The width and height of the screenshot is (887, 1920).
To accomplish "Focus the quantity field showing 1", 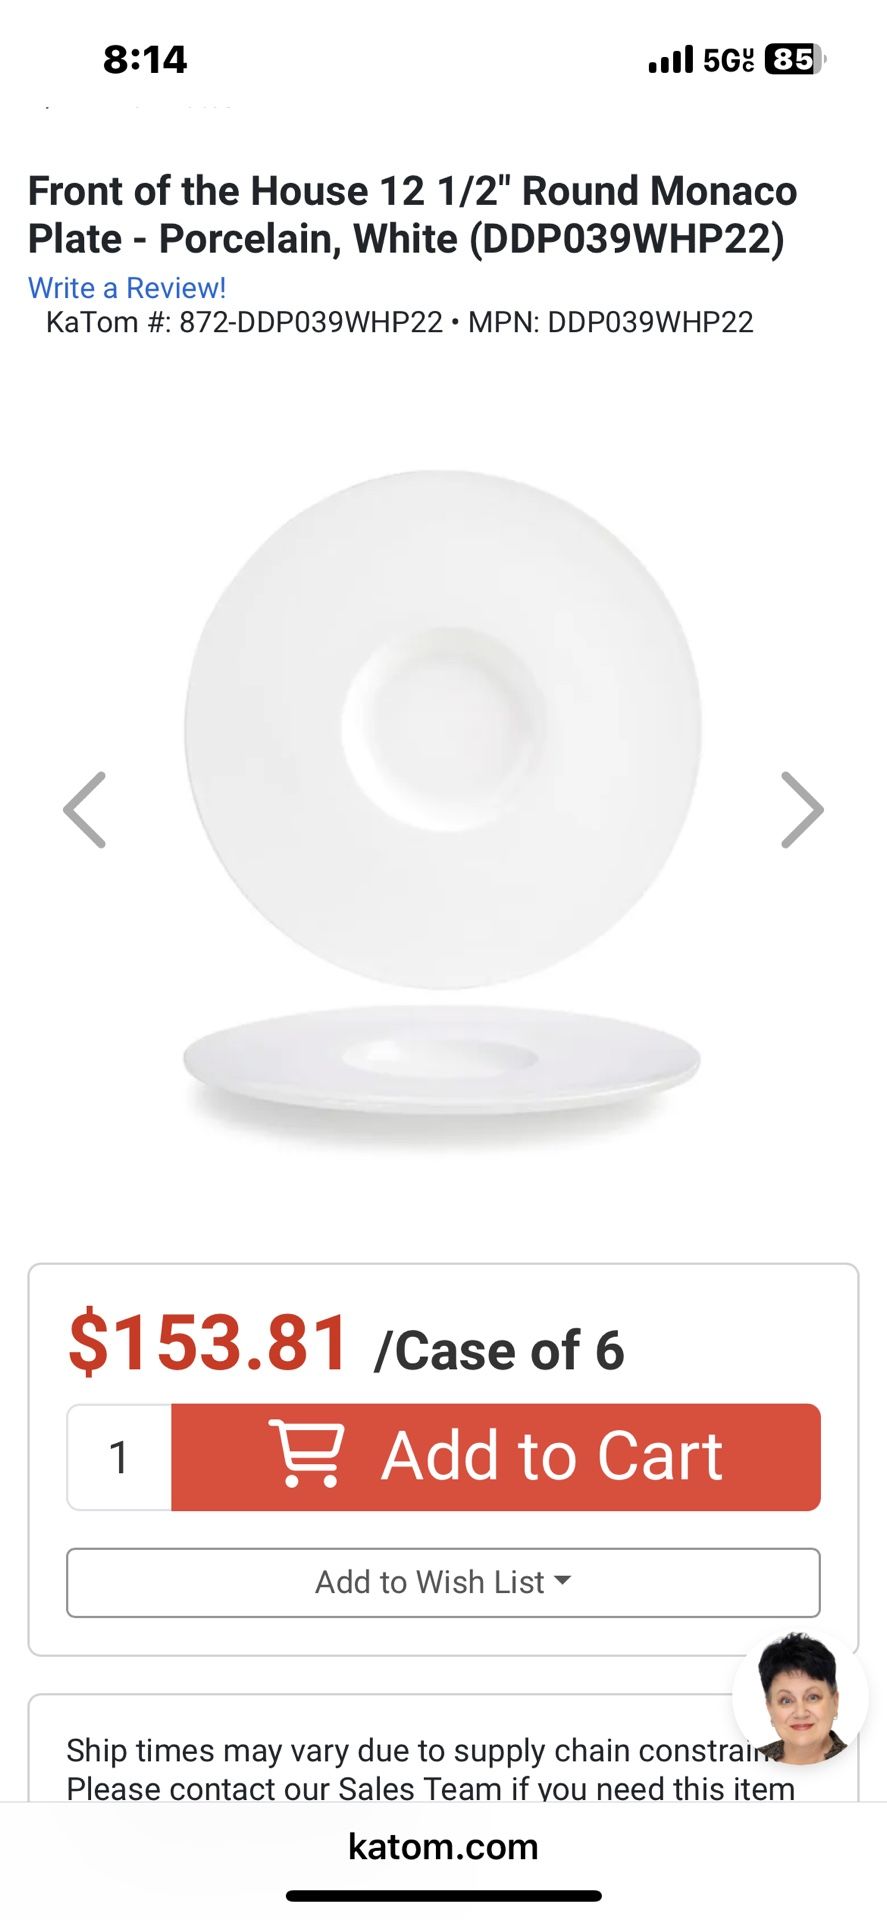I will pyautogui.click(x=120, y=1457).
